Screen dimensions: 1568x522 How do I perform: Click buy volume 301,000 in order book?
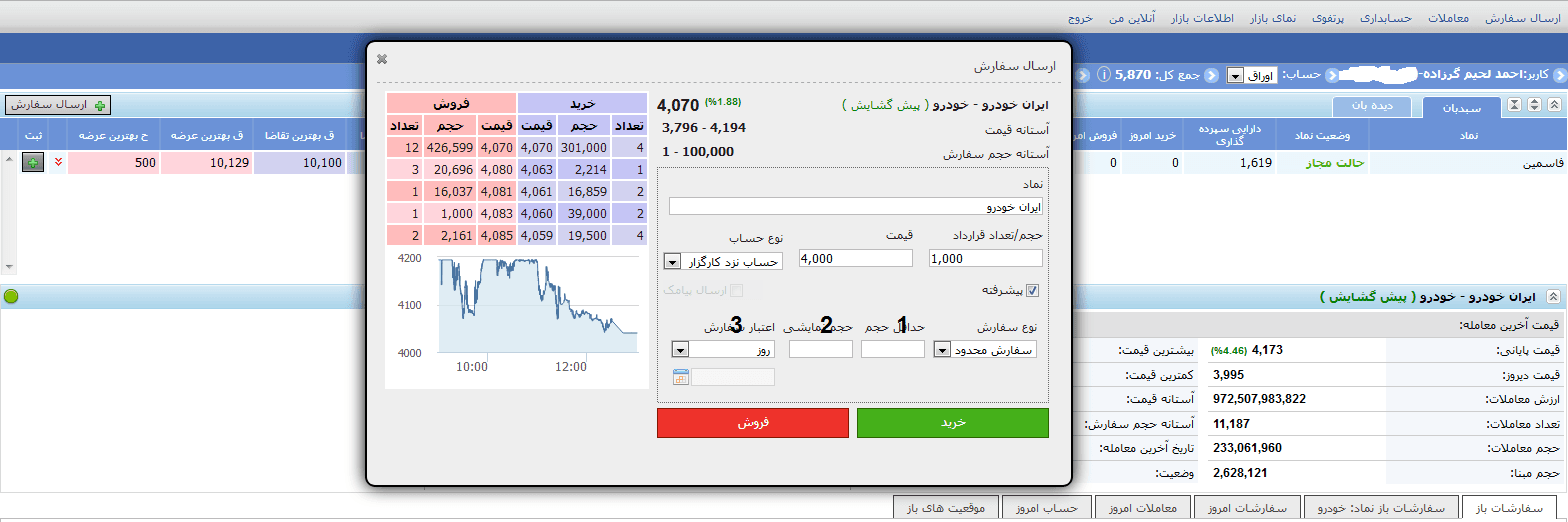coord(582,148)
